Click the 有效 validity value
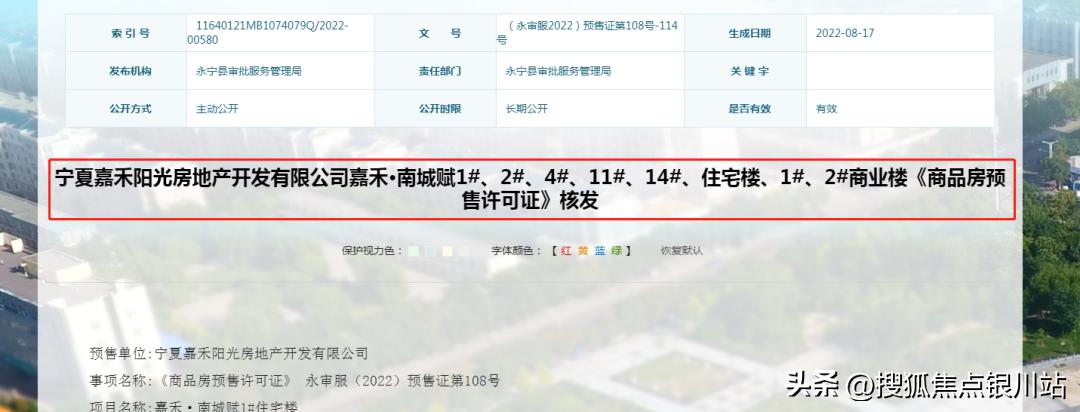The width and height of the screenshot is (1080, 412). 827,108
